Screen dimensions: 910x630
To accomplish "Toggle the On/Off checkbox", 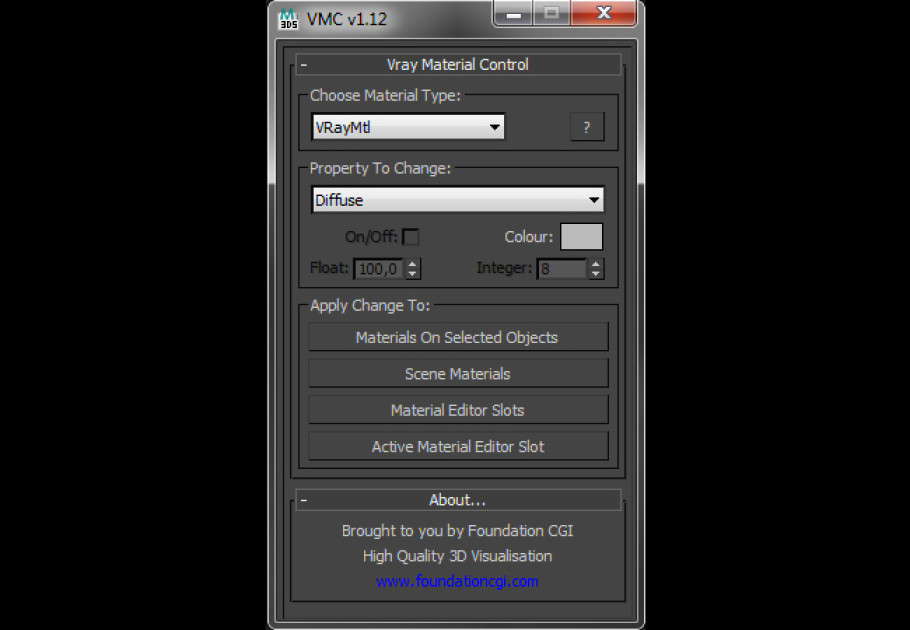I will pyautogui.click(x=410, y=237).
